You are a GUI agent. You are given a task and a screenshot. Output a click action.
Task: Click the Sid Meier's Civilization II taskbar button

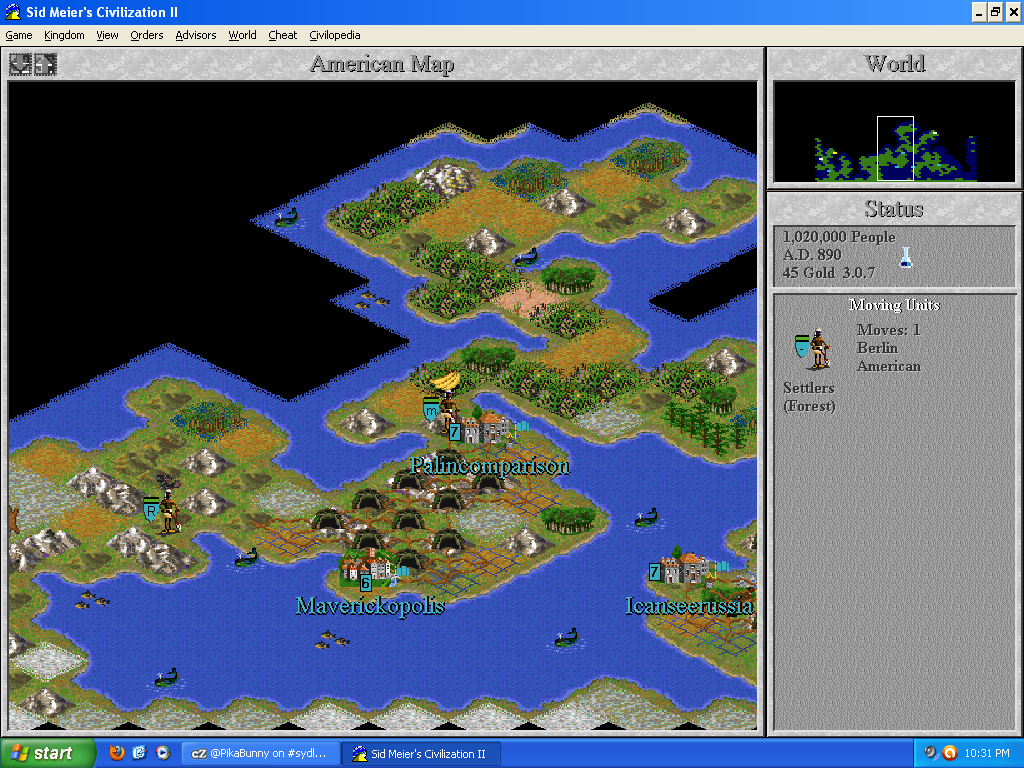coord(423,754)
